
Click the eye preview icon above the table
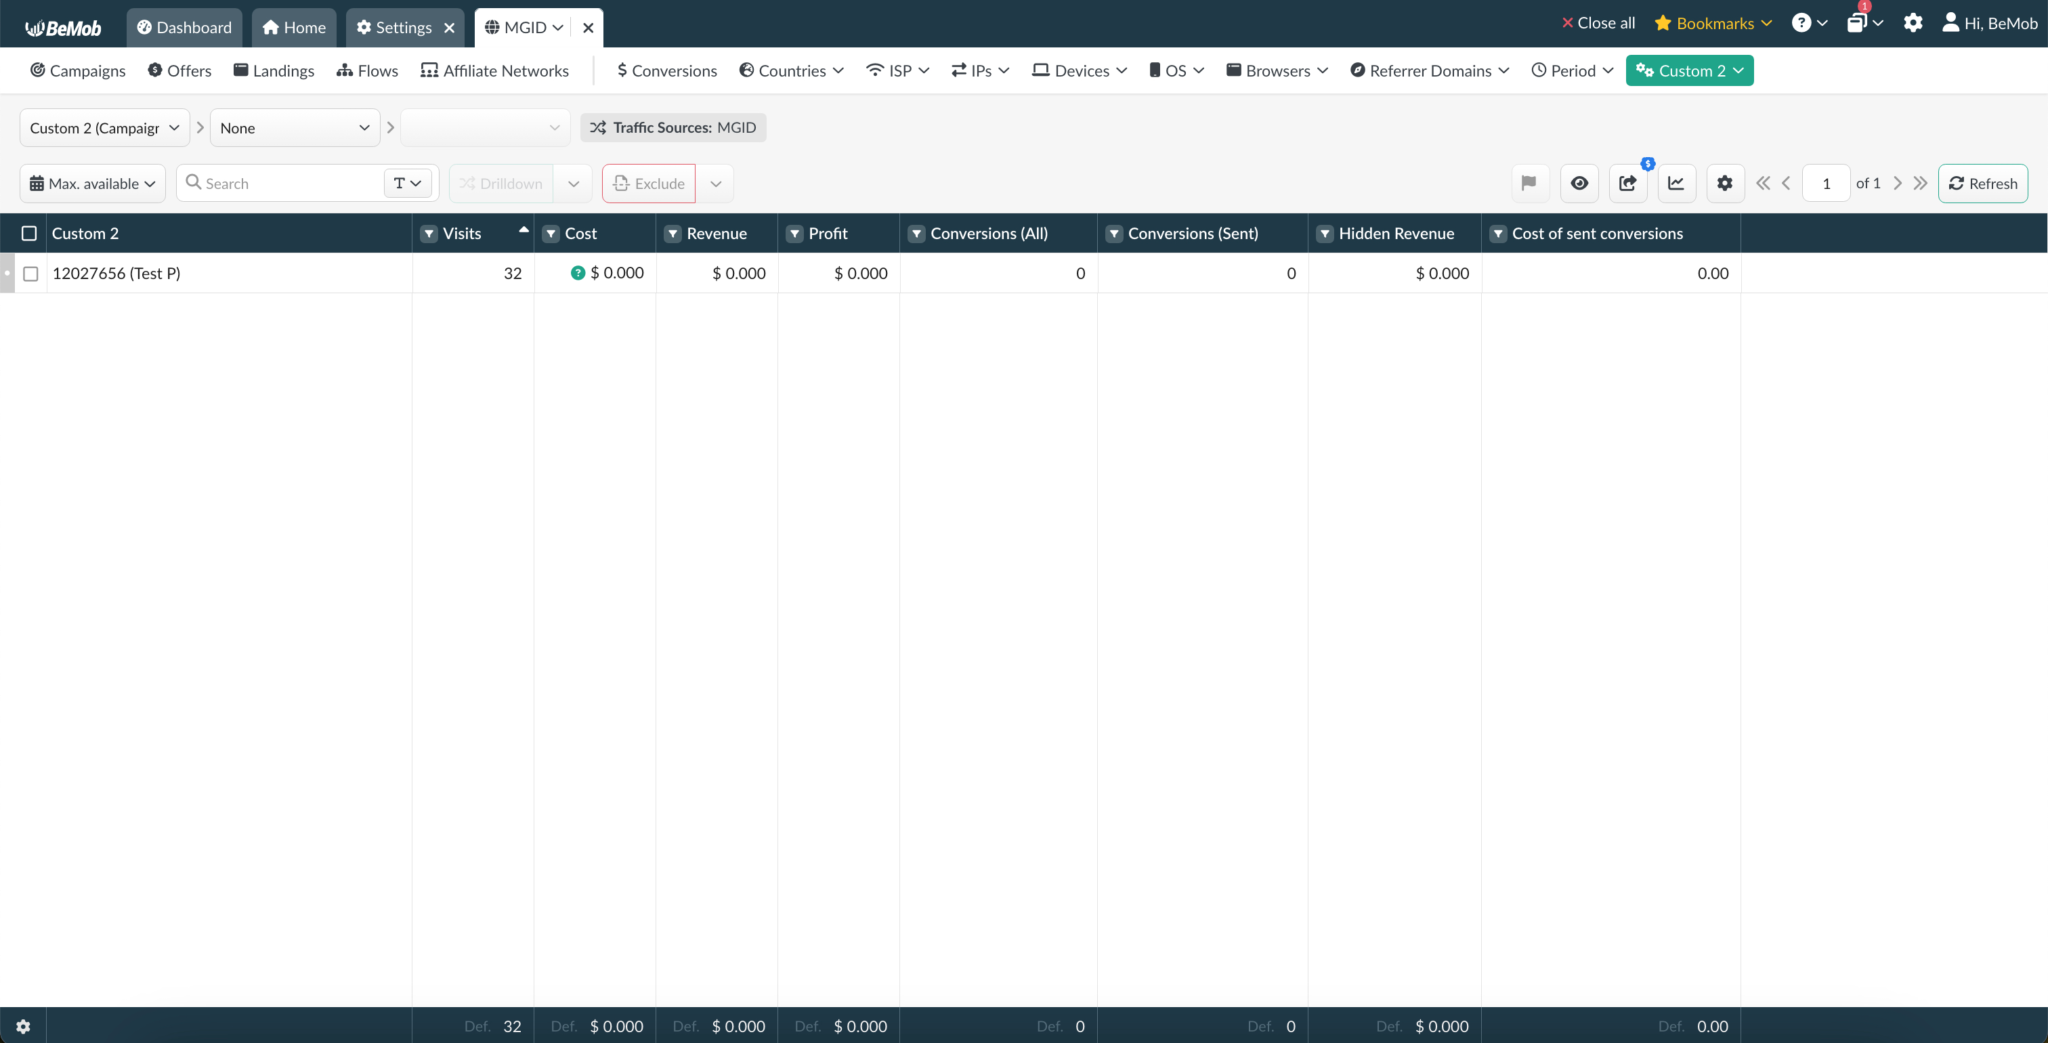coord(1579,183)
